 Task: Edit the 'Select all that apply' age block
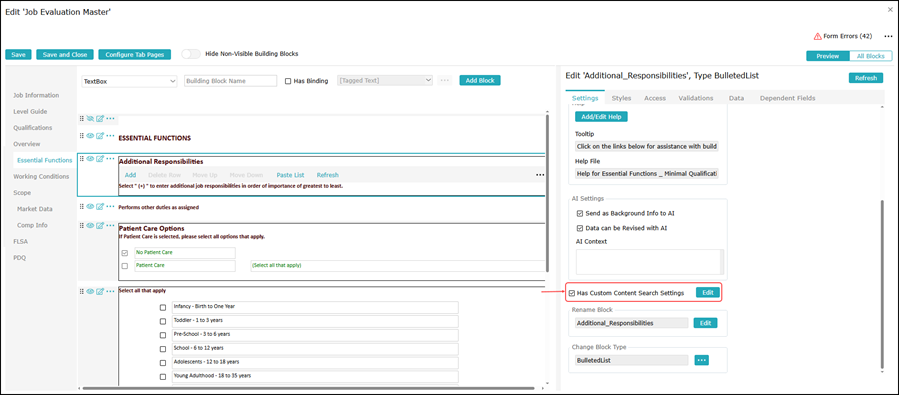tap(100, 291)
